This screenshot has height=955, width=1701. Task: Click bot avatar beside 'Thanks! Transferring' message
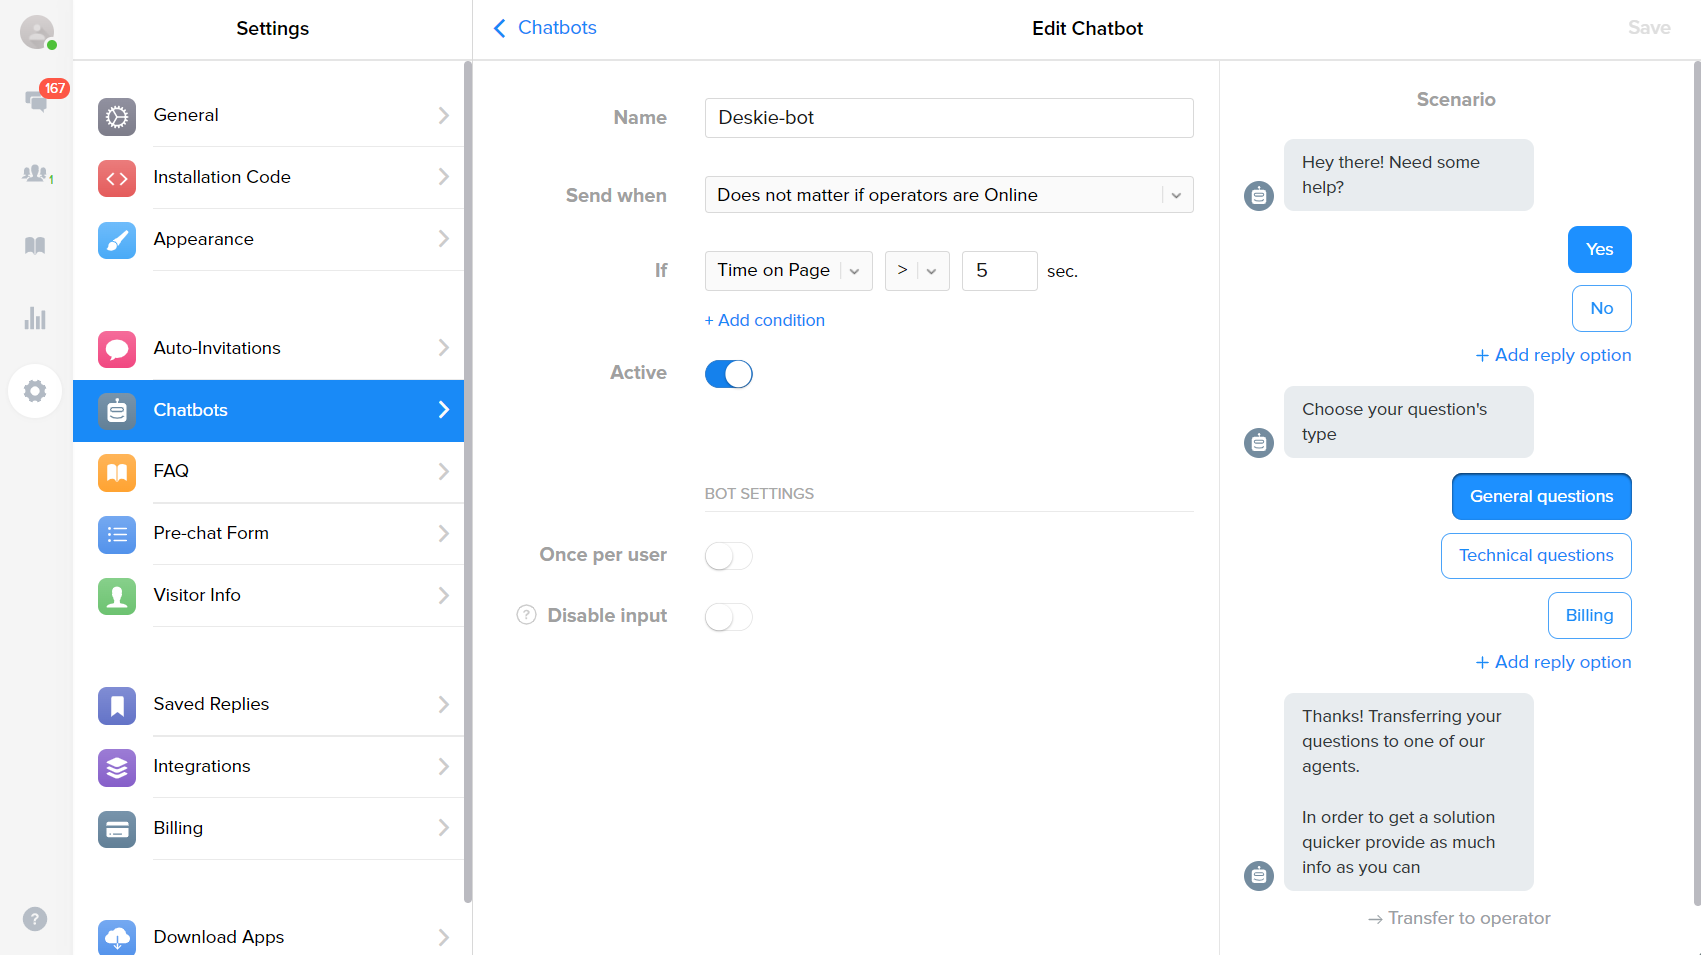(x=1259, y=876)
